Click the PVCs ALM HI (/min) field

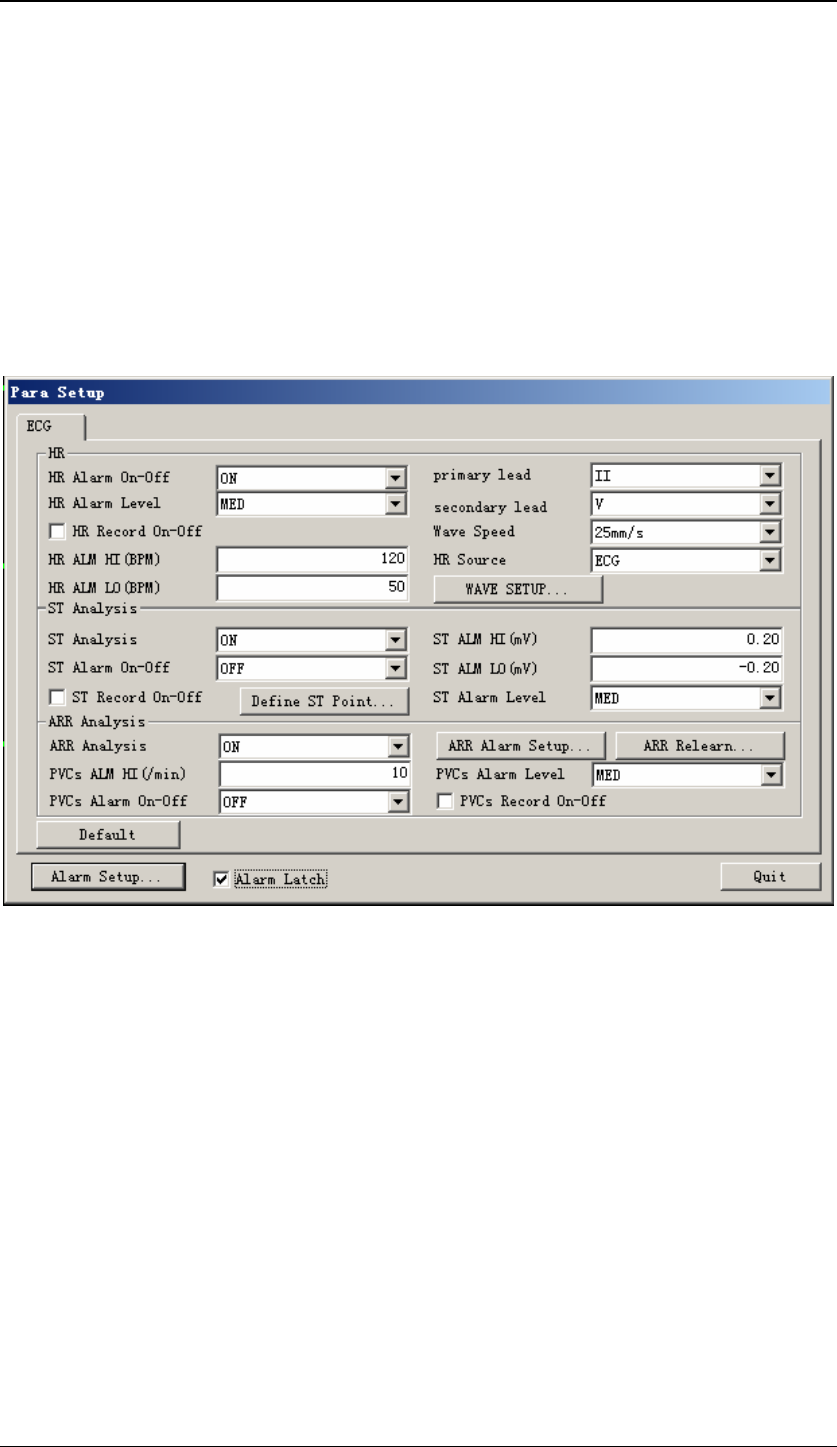tap(314, 774)
